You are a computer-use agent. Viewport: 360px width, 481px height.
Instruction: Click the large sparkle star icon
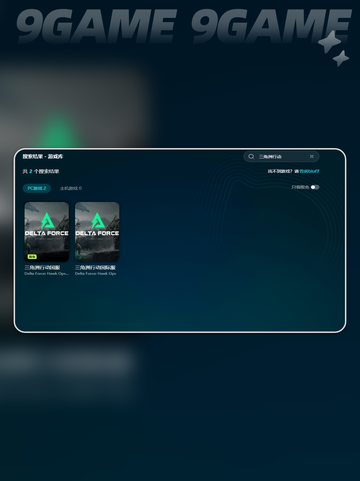[x=329, y=42]
